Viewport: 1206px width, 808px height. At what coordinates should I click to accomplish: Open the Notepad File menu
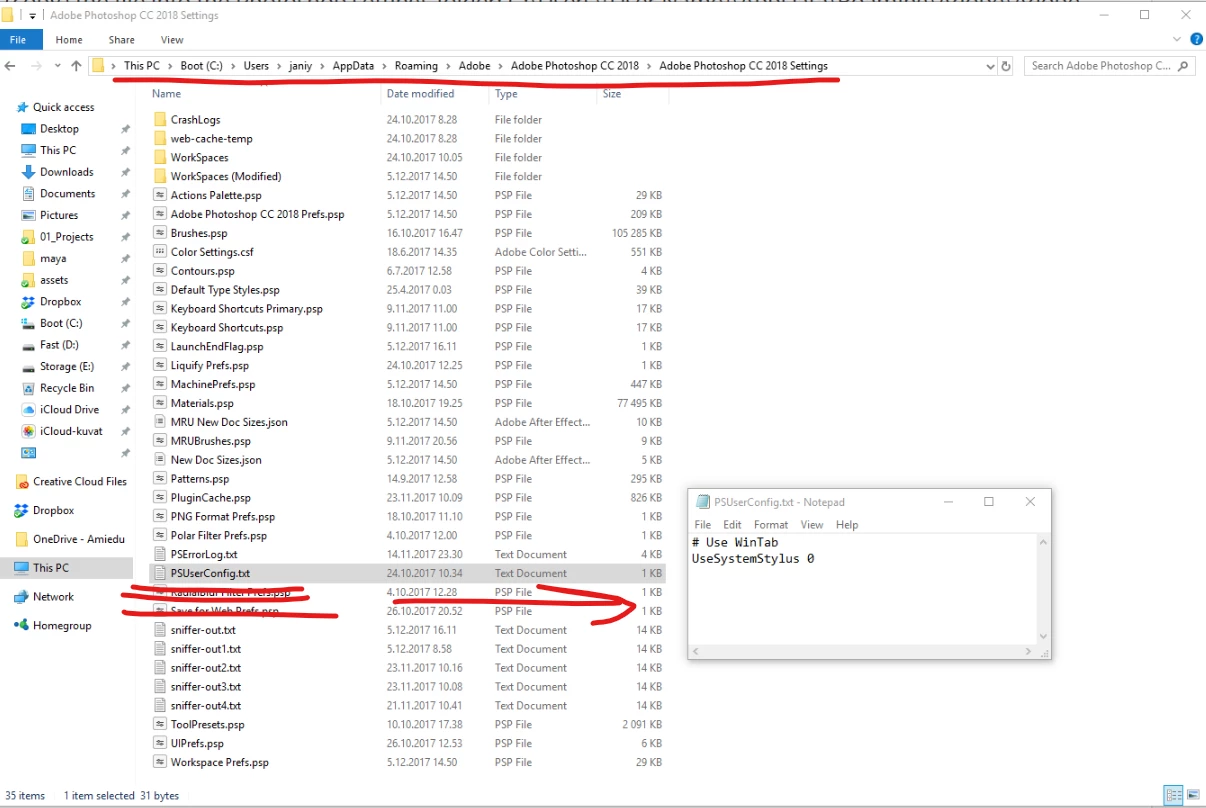(x=703, y=525)
